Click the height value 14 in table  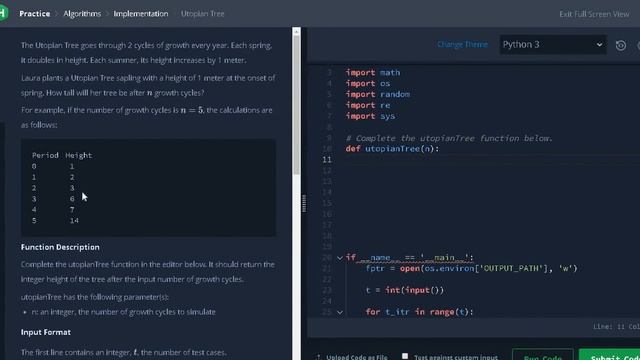[x=74, y=221]
